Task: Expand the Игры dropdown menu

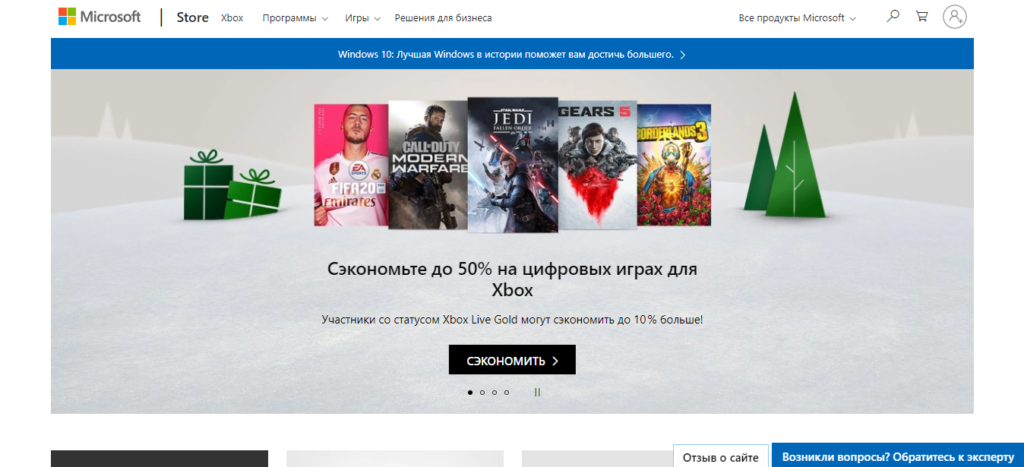Action: pos(362,18)
